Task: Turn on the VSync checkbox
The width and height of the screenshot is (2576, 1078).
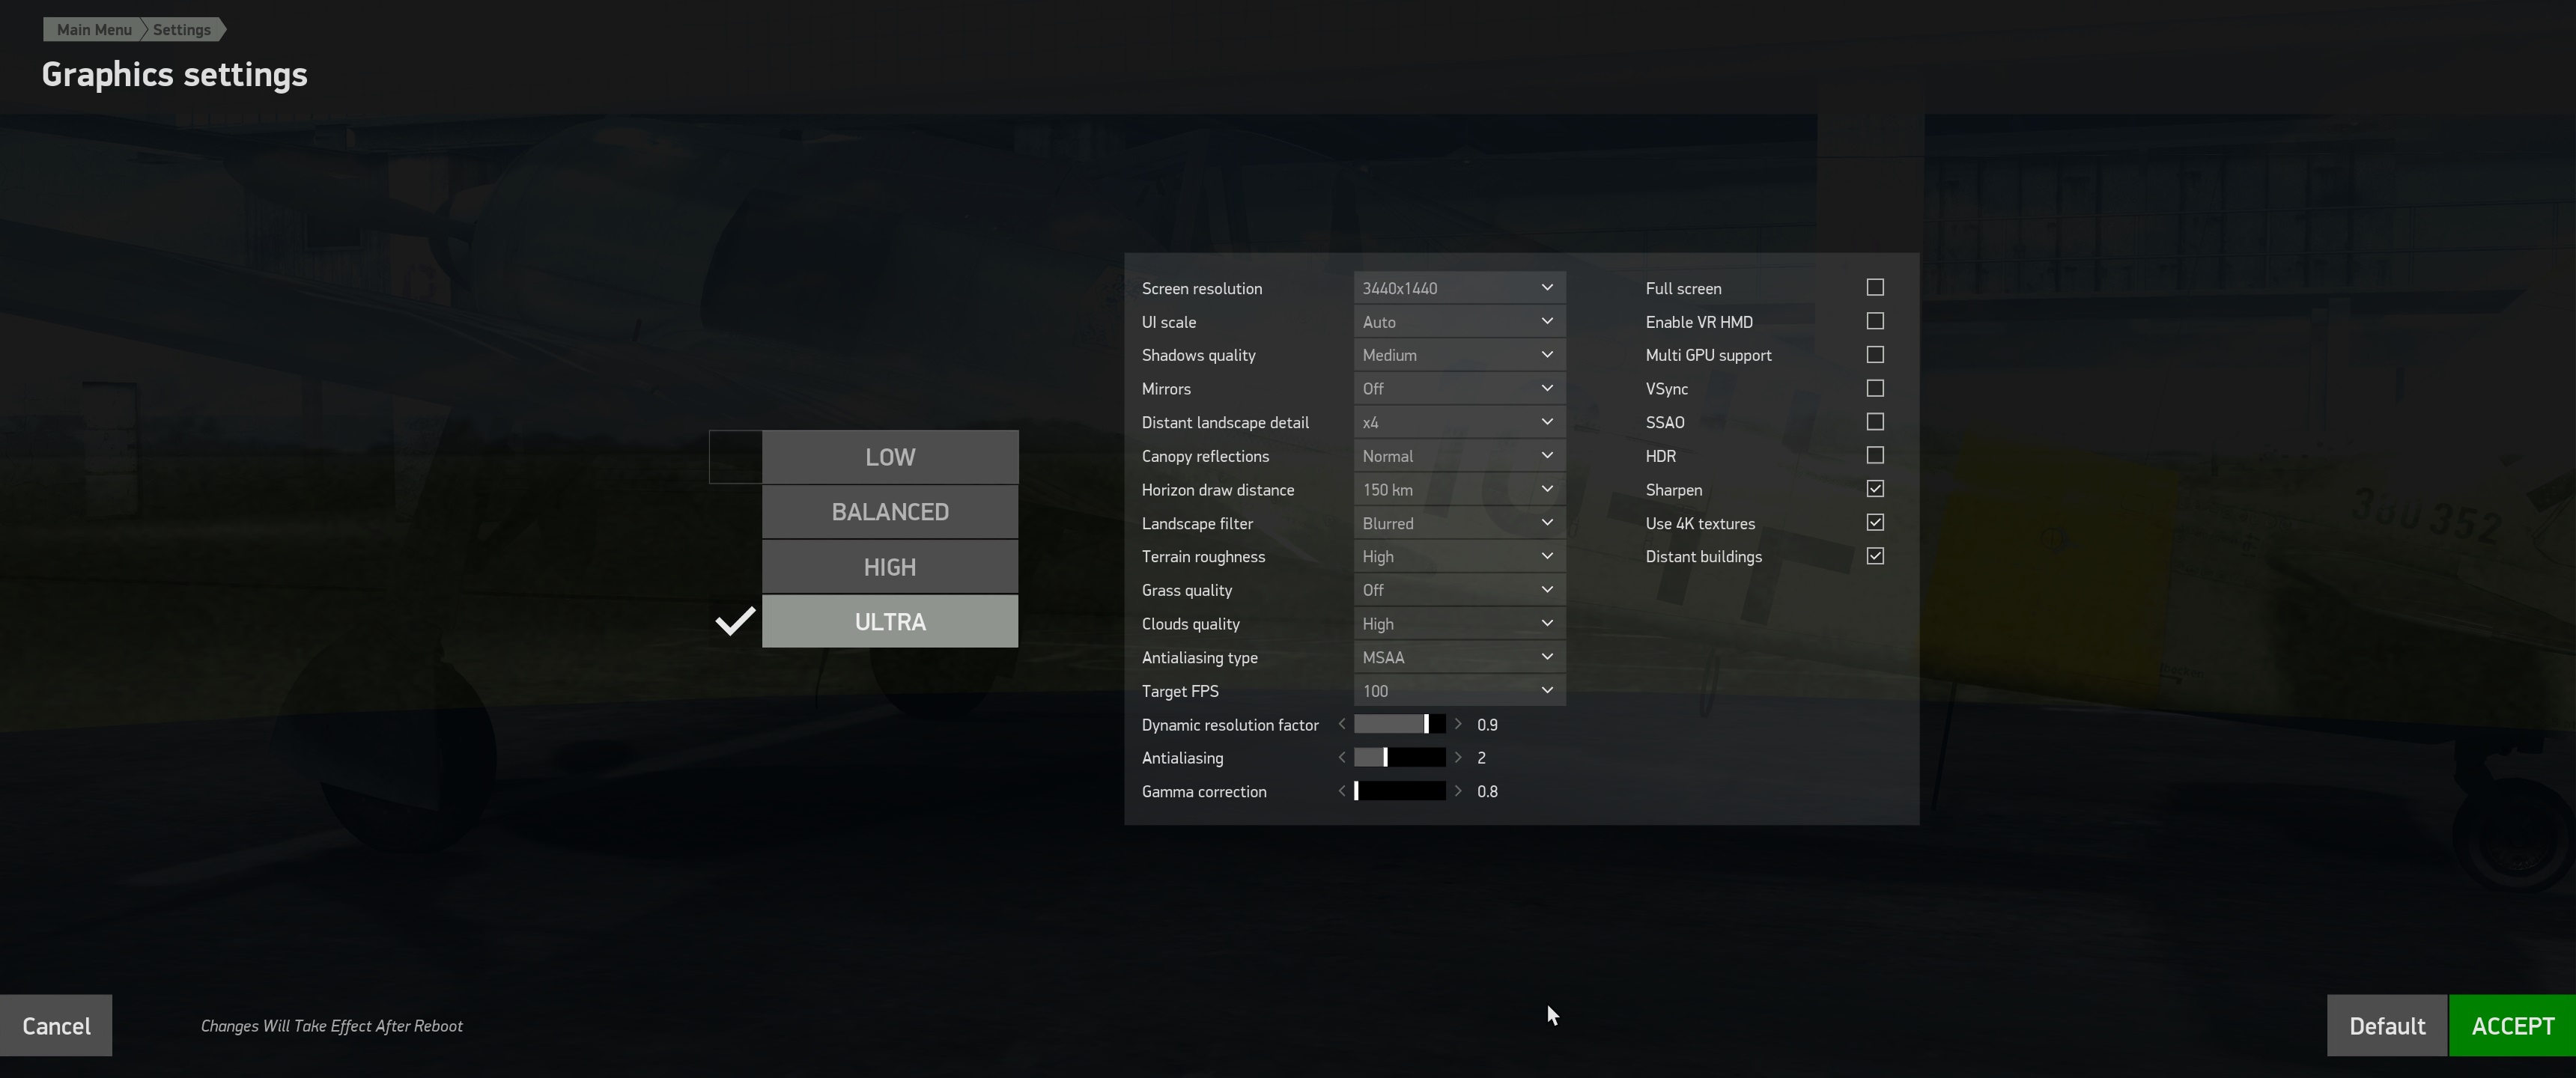Action: point(1875,388)
